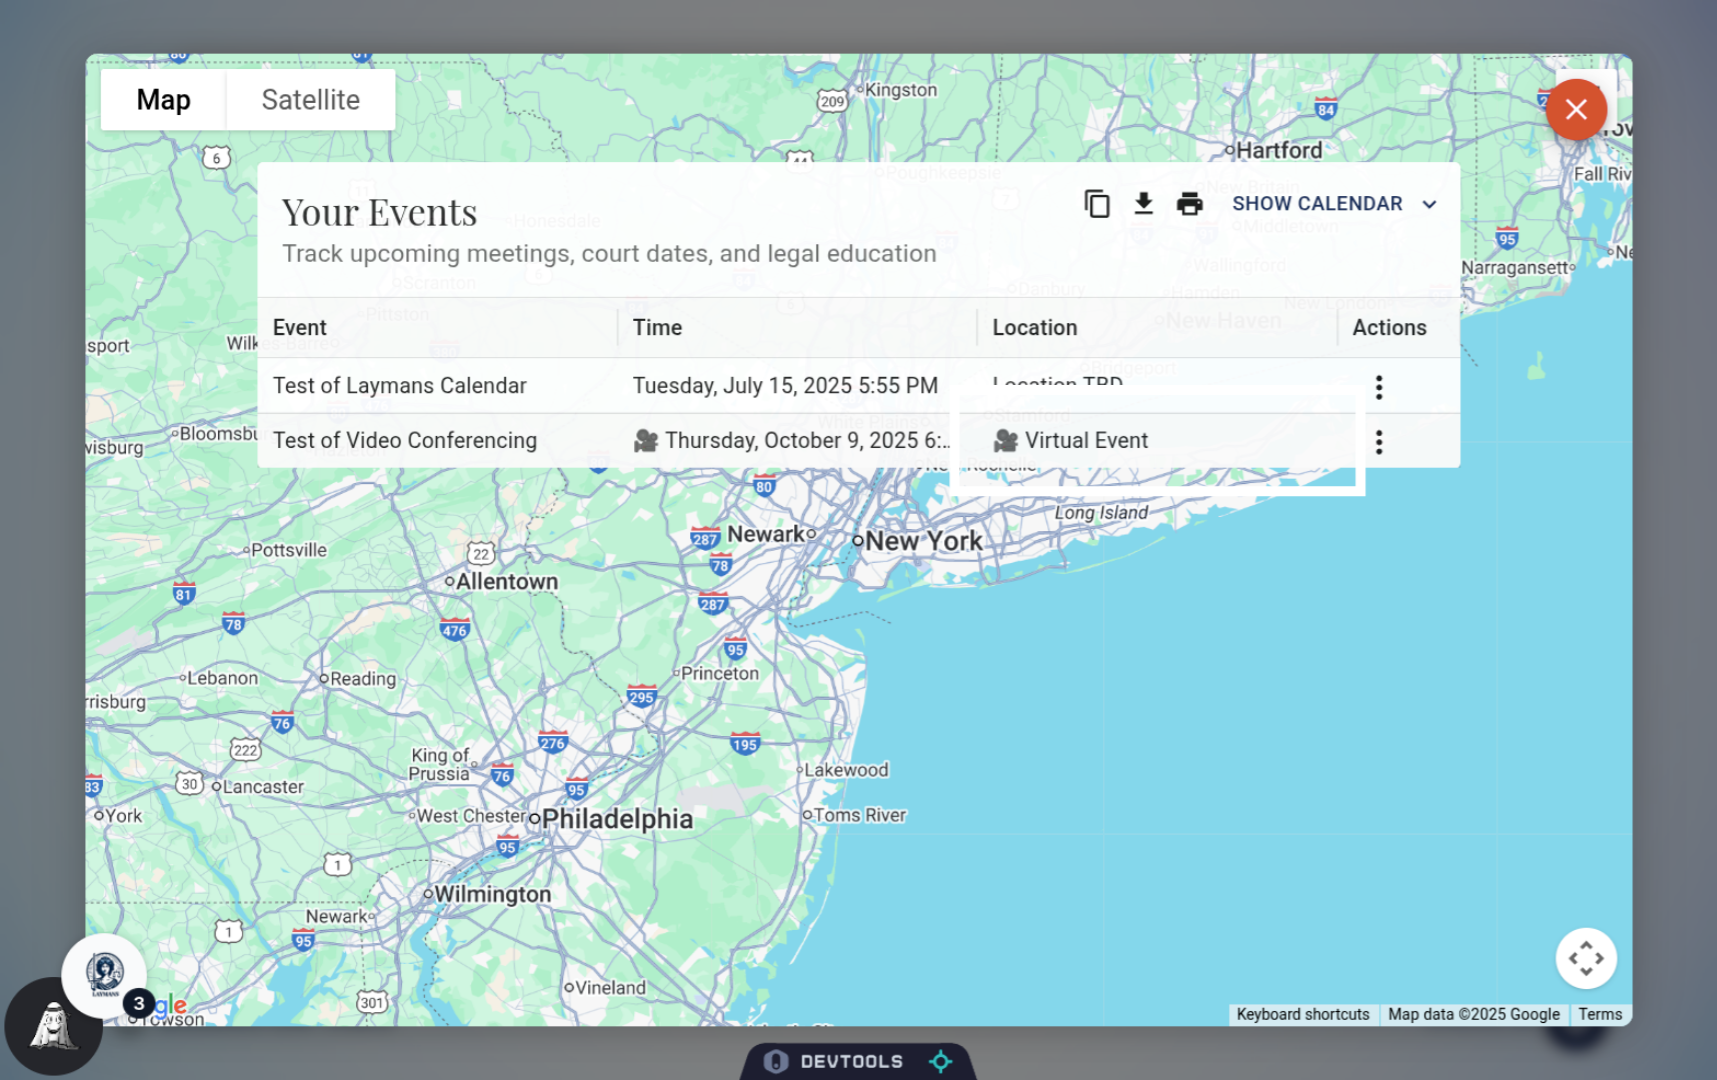Expand the Show Calendar chevron
The width and height of the screenshot is (1717, 1080).
coord(1430,203)
